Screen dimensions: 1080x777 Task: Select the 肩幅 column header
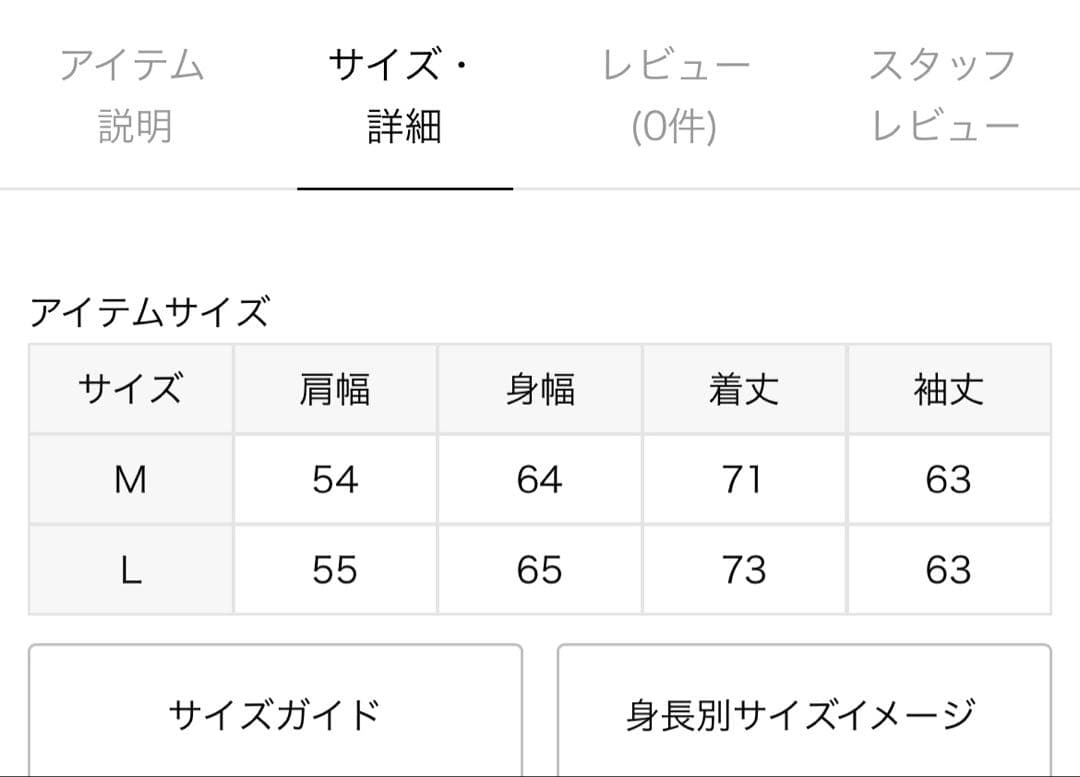click(x=335, y=389)
